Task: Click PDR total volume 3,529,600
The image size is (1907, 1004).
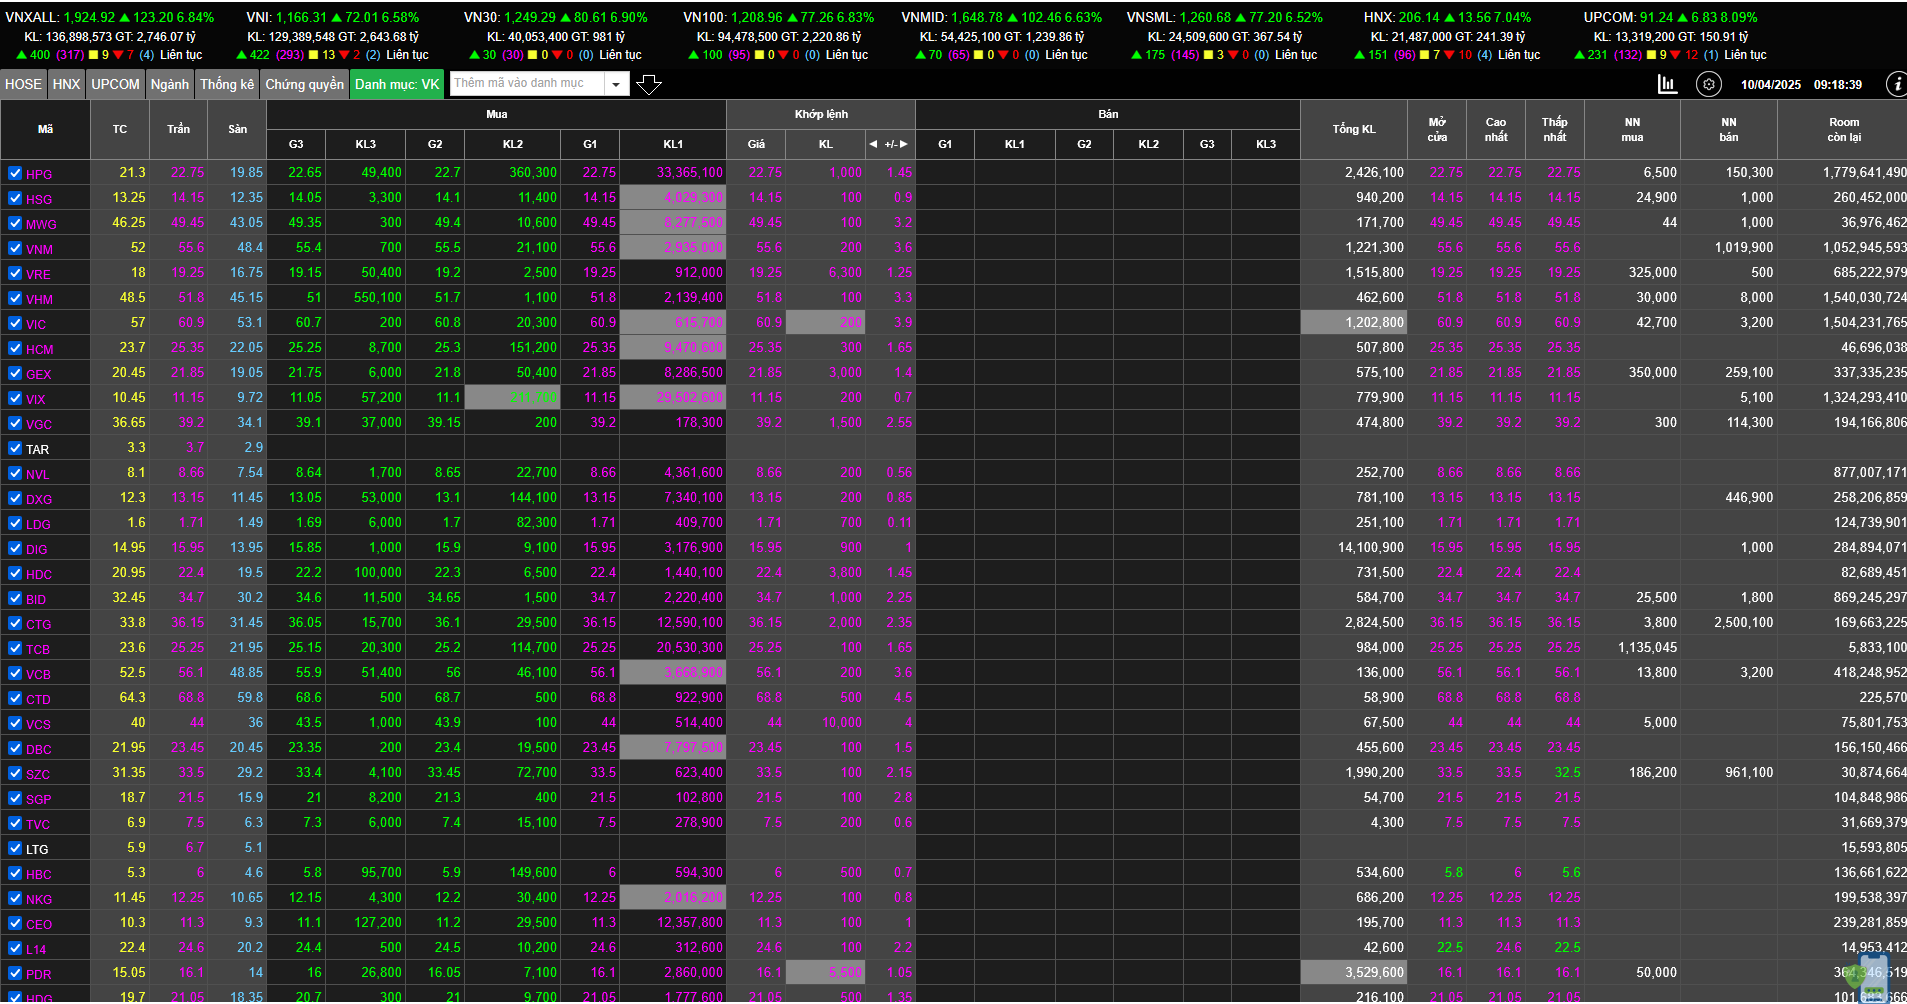Action: 1374,973
